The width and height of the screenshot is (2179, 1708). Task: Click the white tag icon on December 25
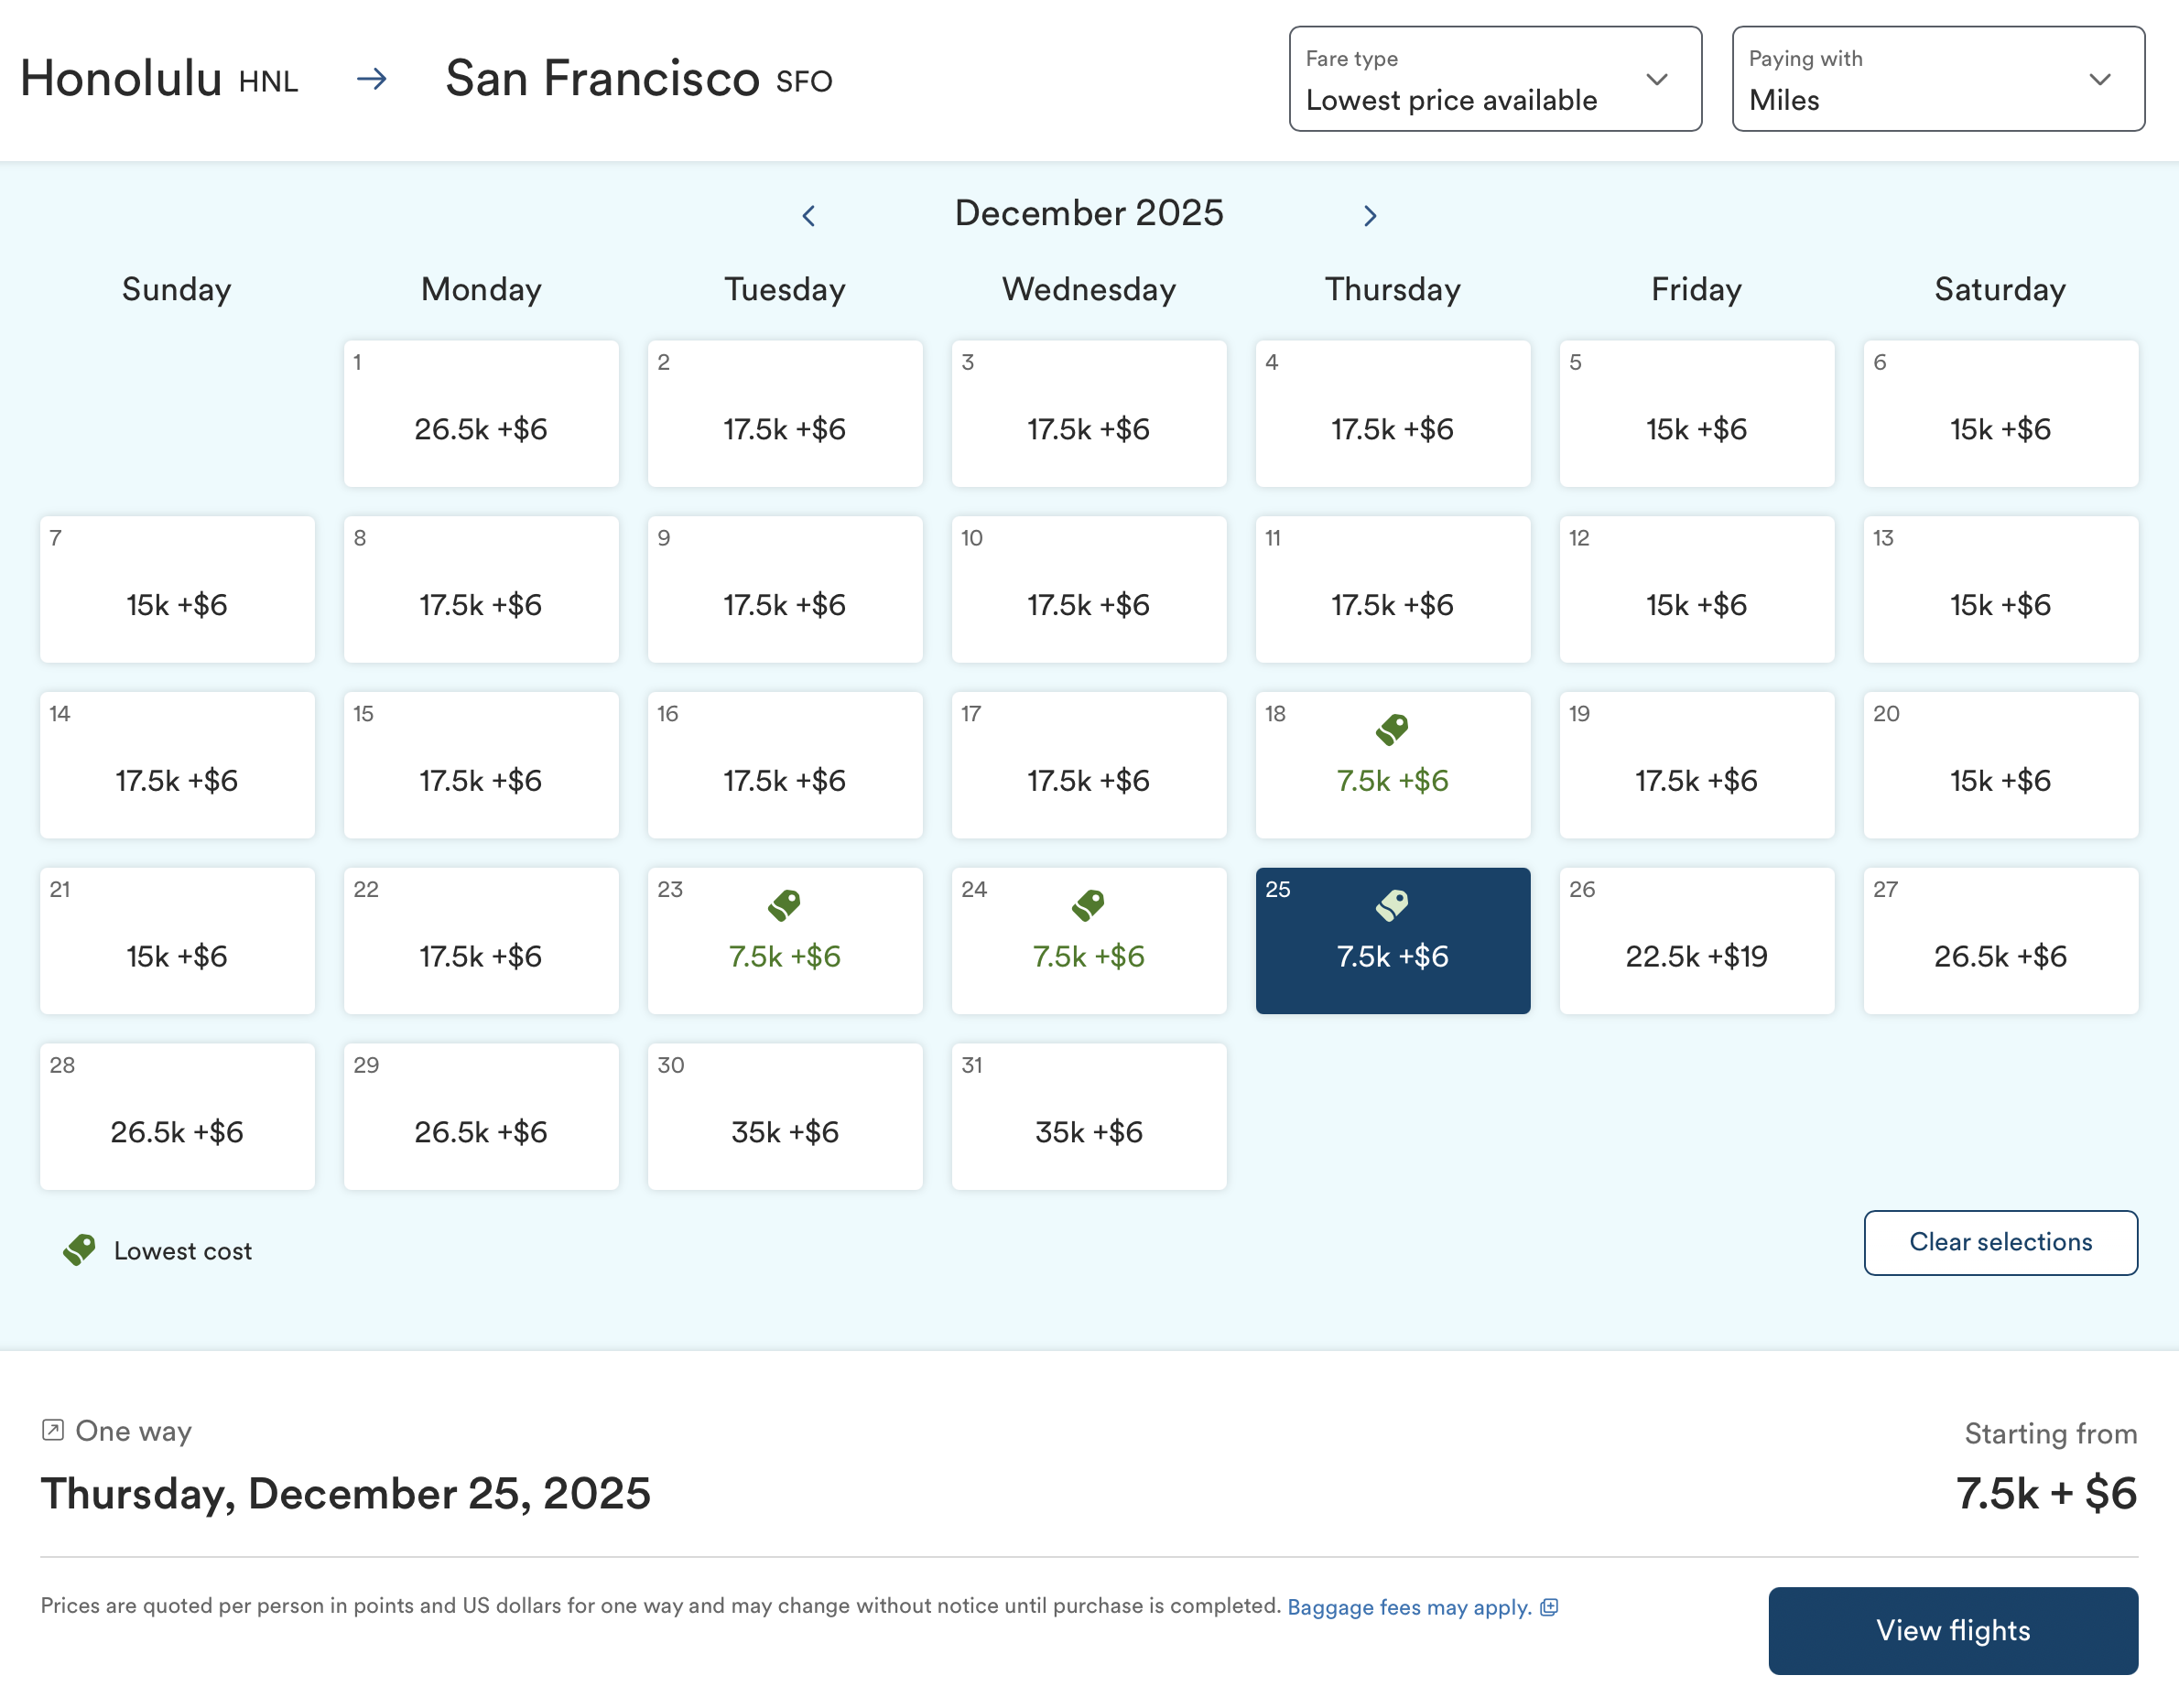(1392, 905)
